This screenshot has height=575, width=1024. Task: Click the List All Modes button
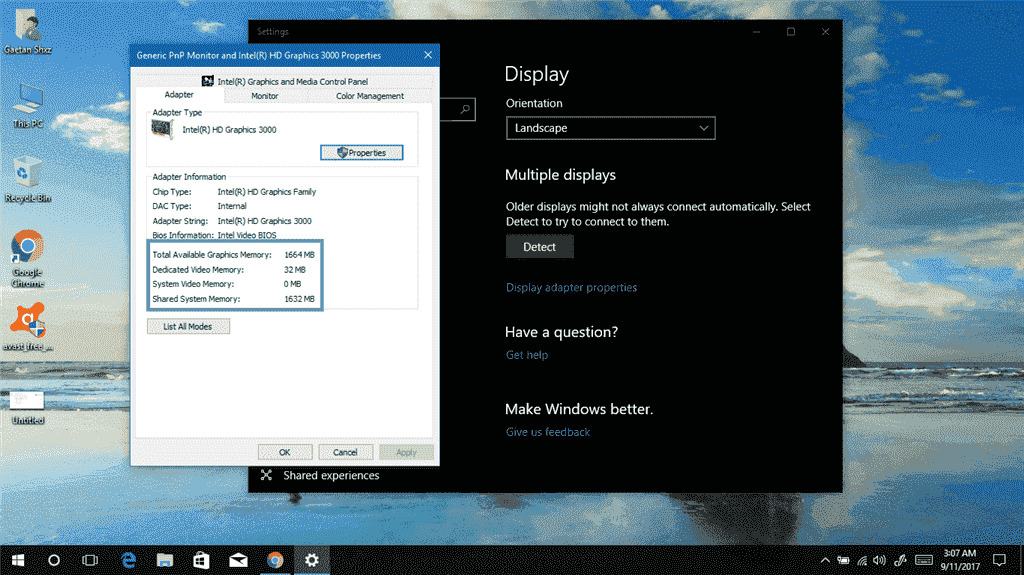[x=188, y=326]
